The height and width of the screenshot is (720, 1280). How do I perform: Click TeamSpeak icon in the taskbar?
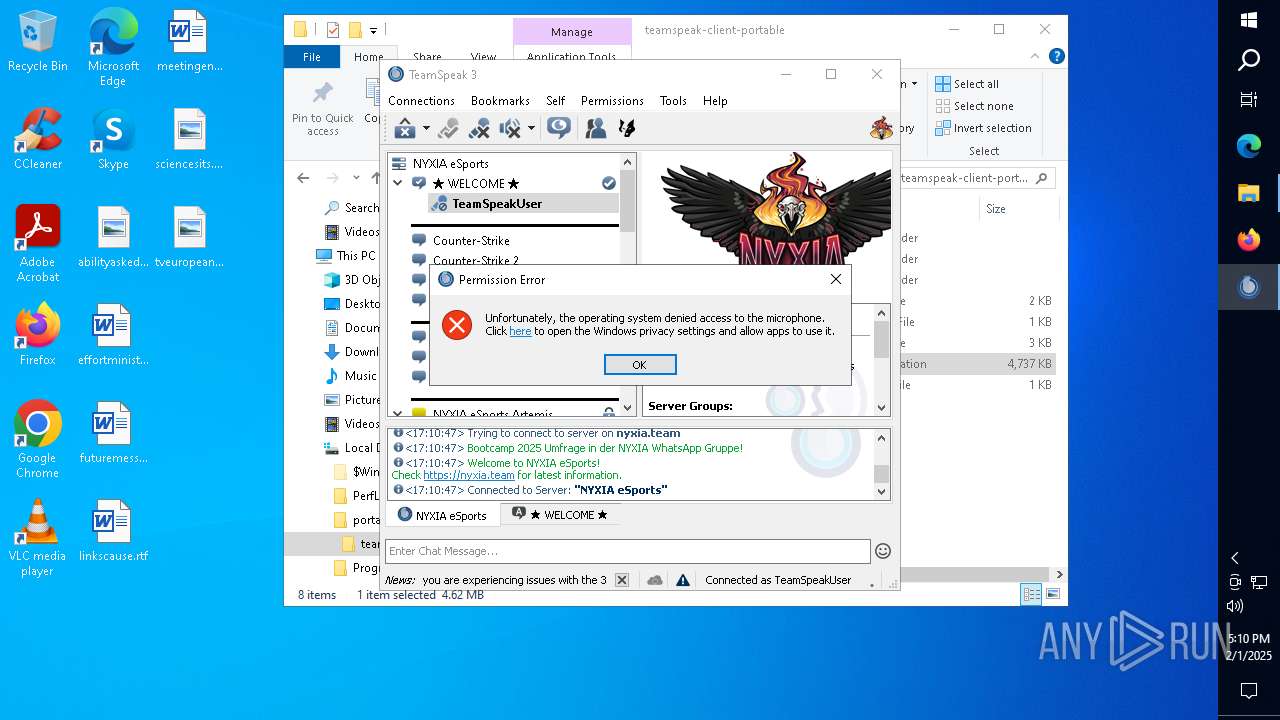(1249, 287)
